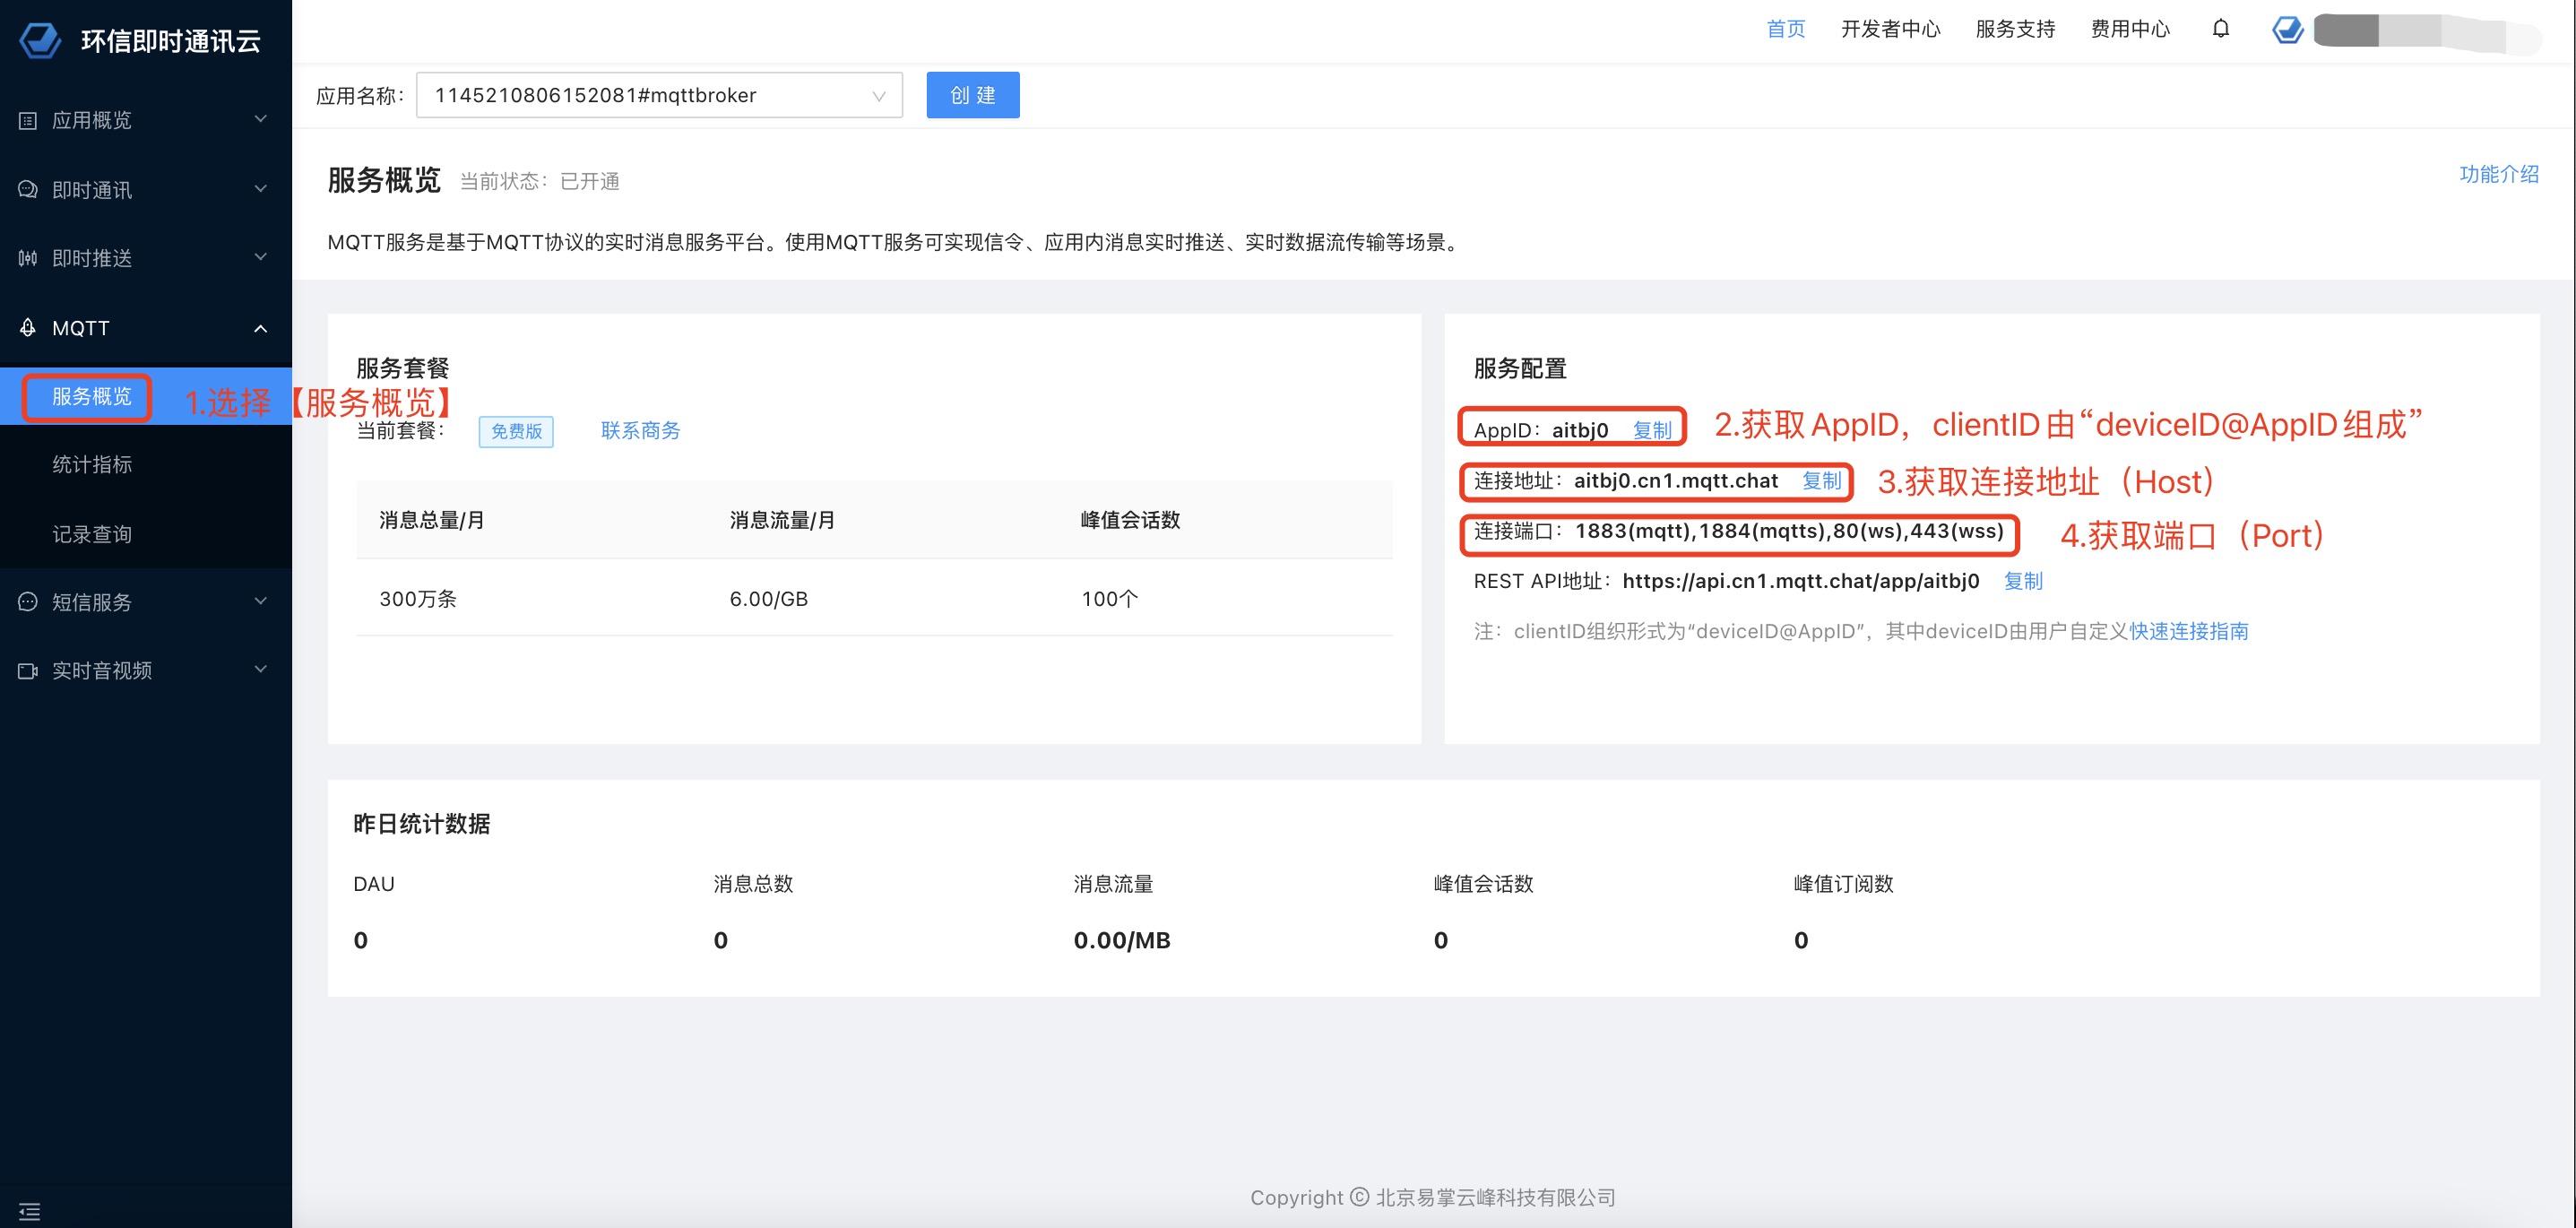Click the AppID value aitbj0

[1580, 430]
